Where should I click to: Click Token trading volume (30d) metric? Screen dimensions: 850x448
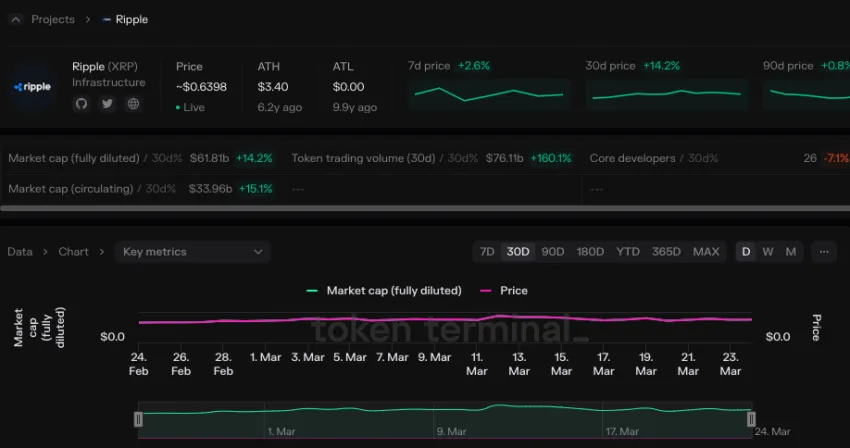tap(432, 158)
